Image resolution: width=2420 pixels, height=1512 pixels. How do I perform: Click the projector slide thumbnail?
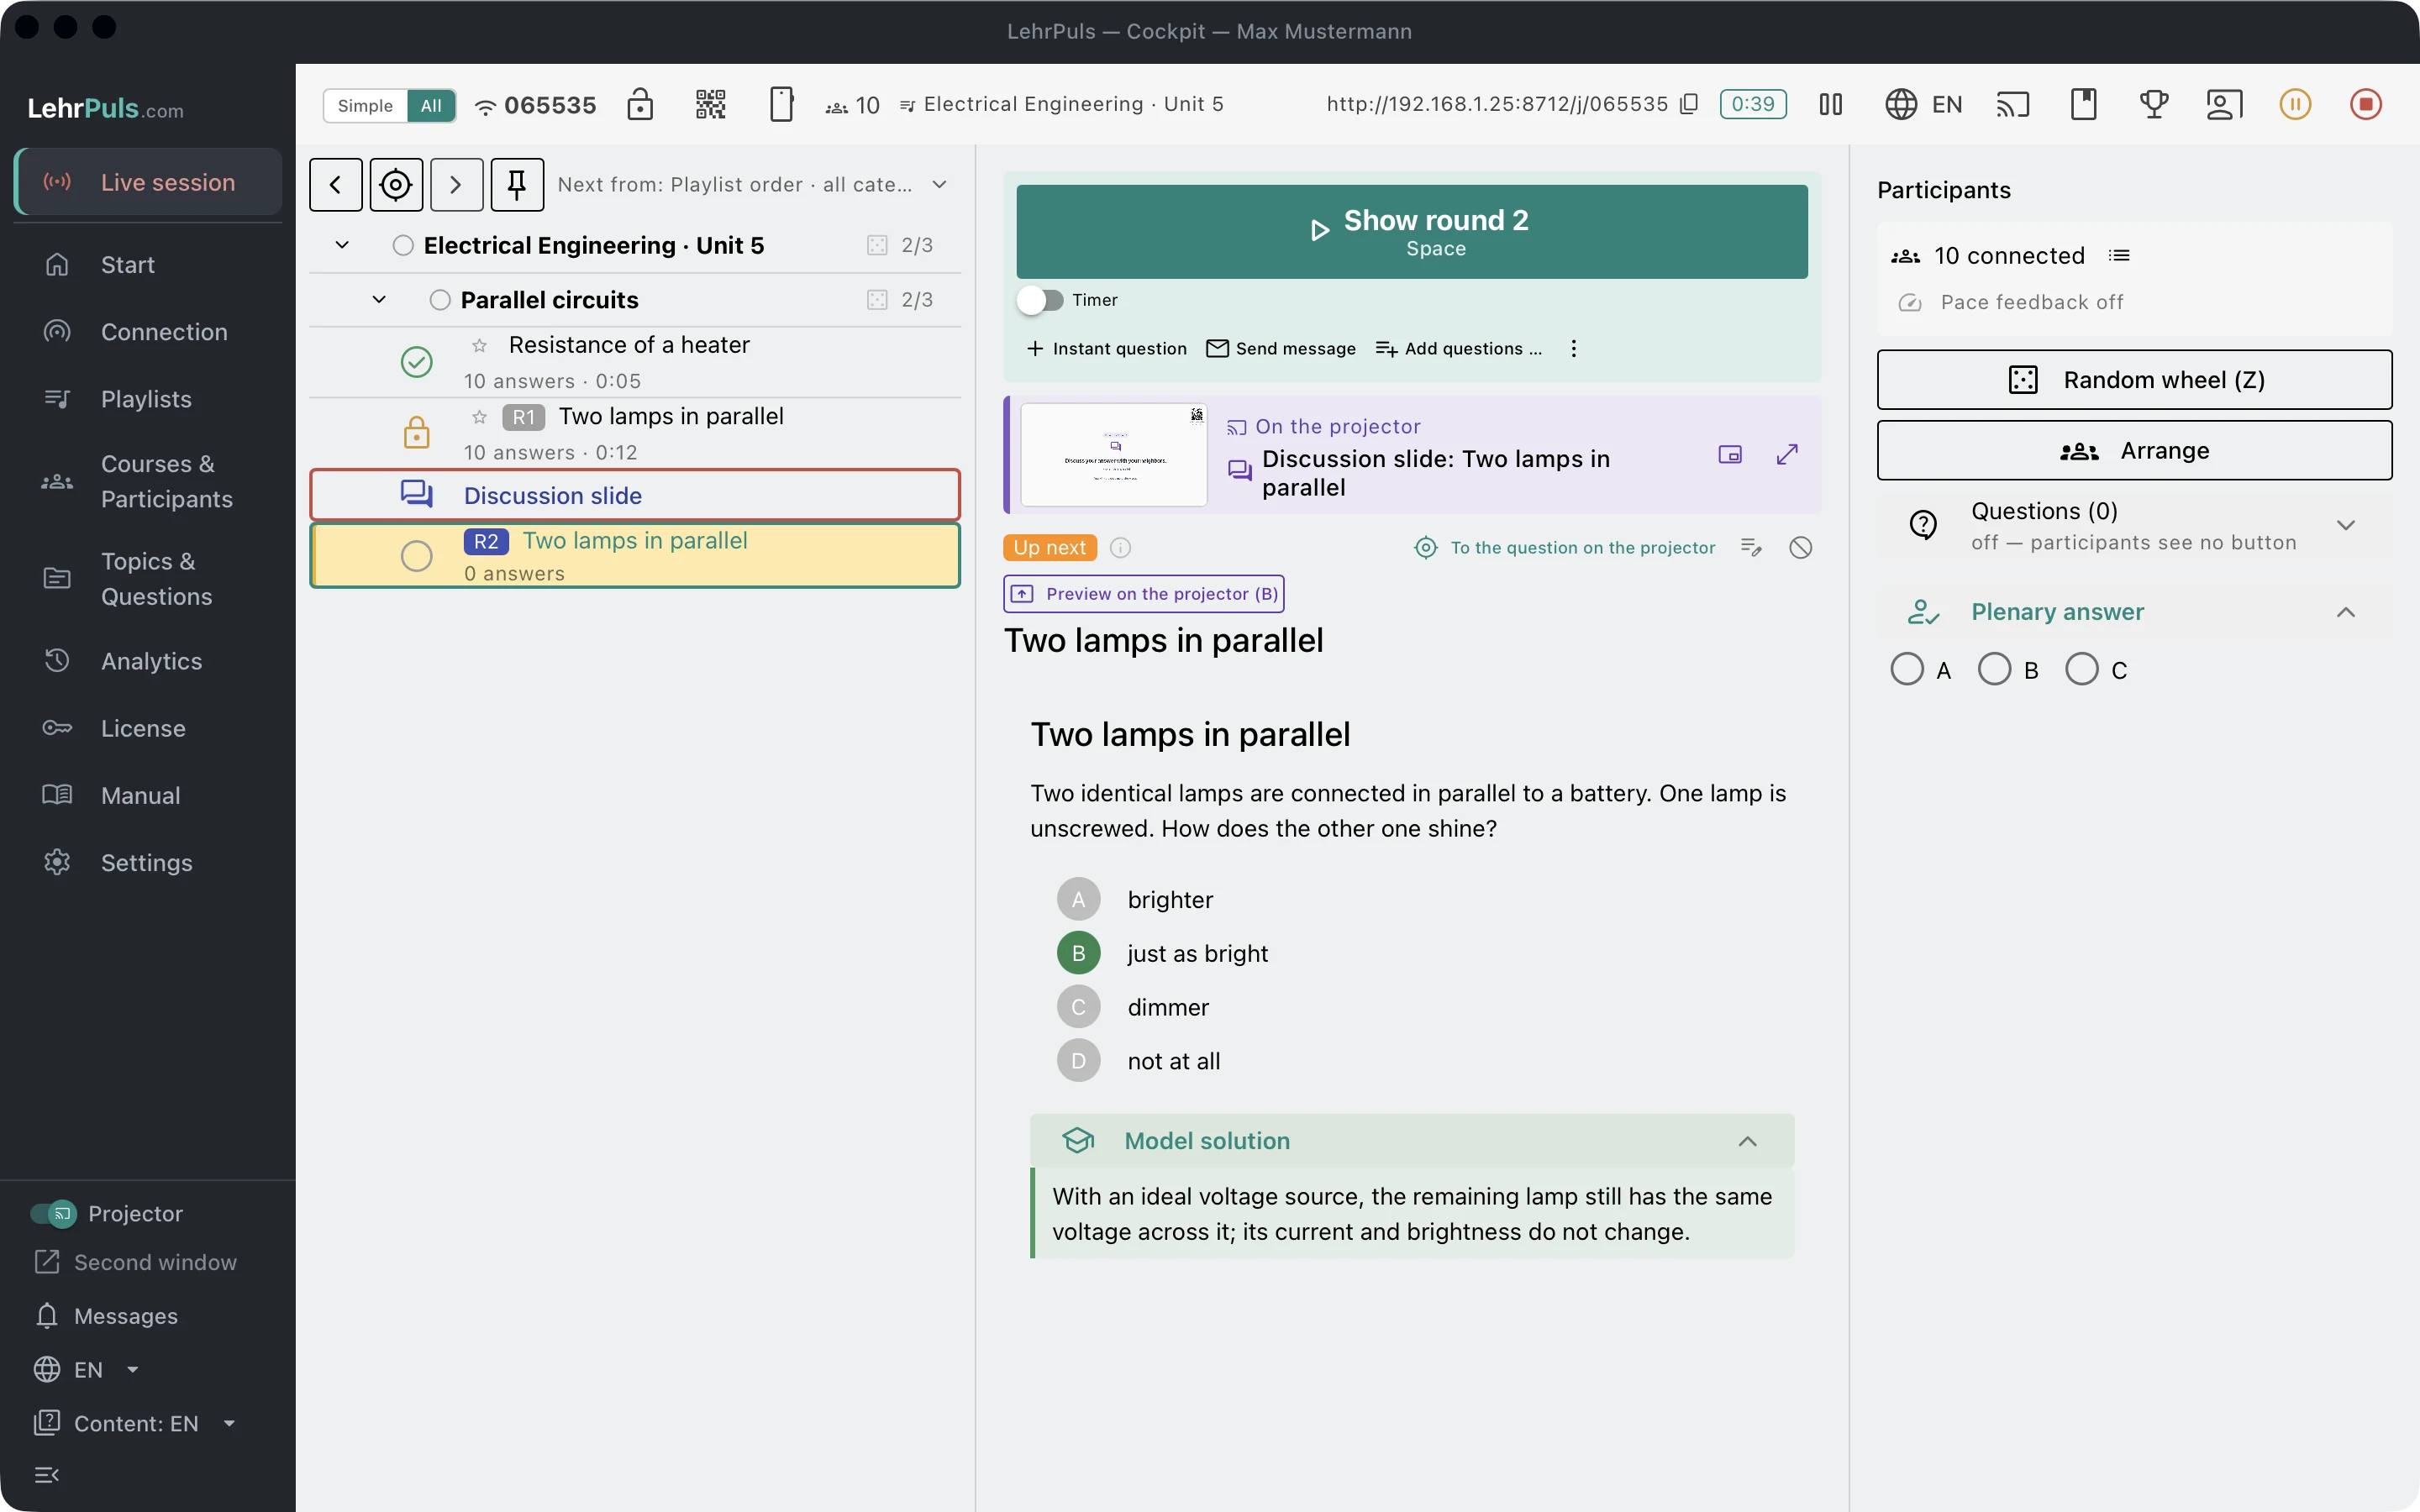pyautogui.click(x=1114, y=455)
